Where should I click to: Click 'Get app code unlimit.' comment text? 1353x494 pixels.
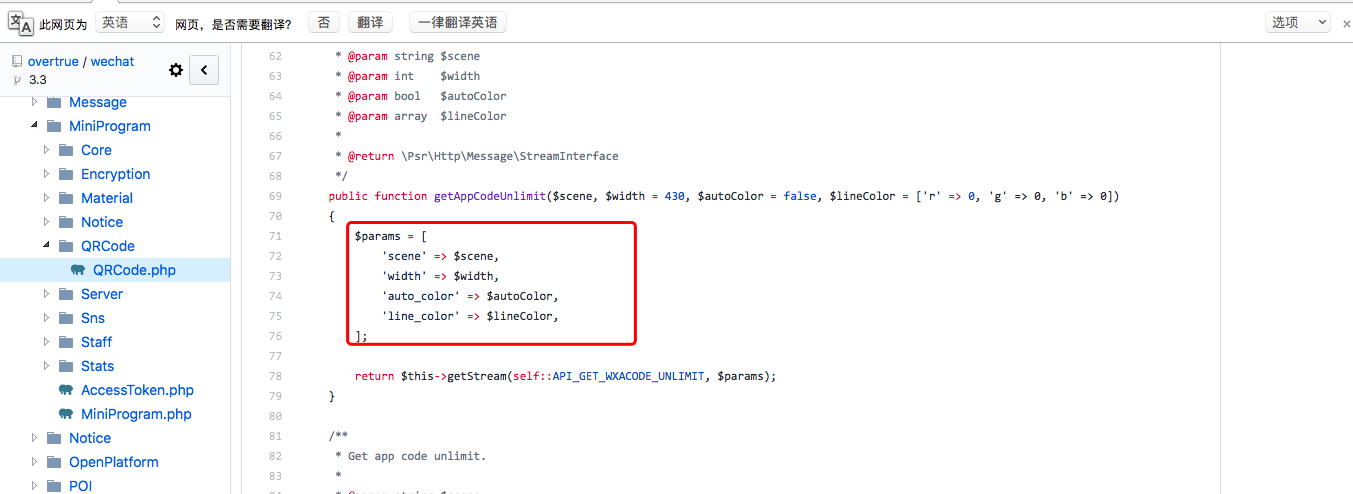coord(417,456)
